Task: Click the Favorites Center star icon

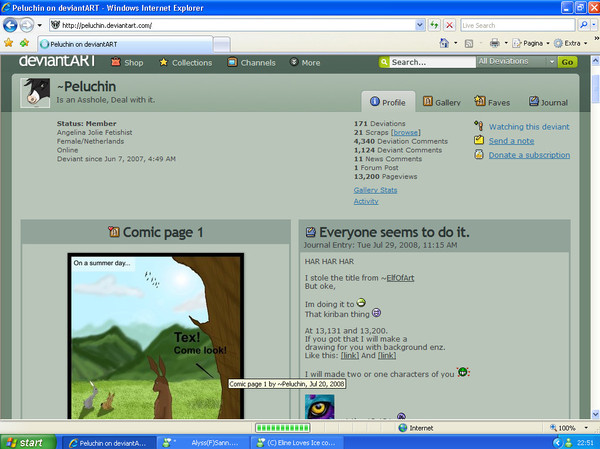Action: tap(8, 43)
